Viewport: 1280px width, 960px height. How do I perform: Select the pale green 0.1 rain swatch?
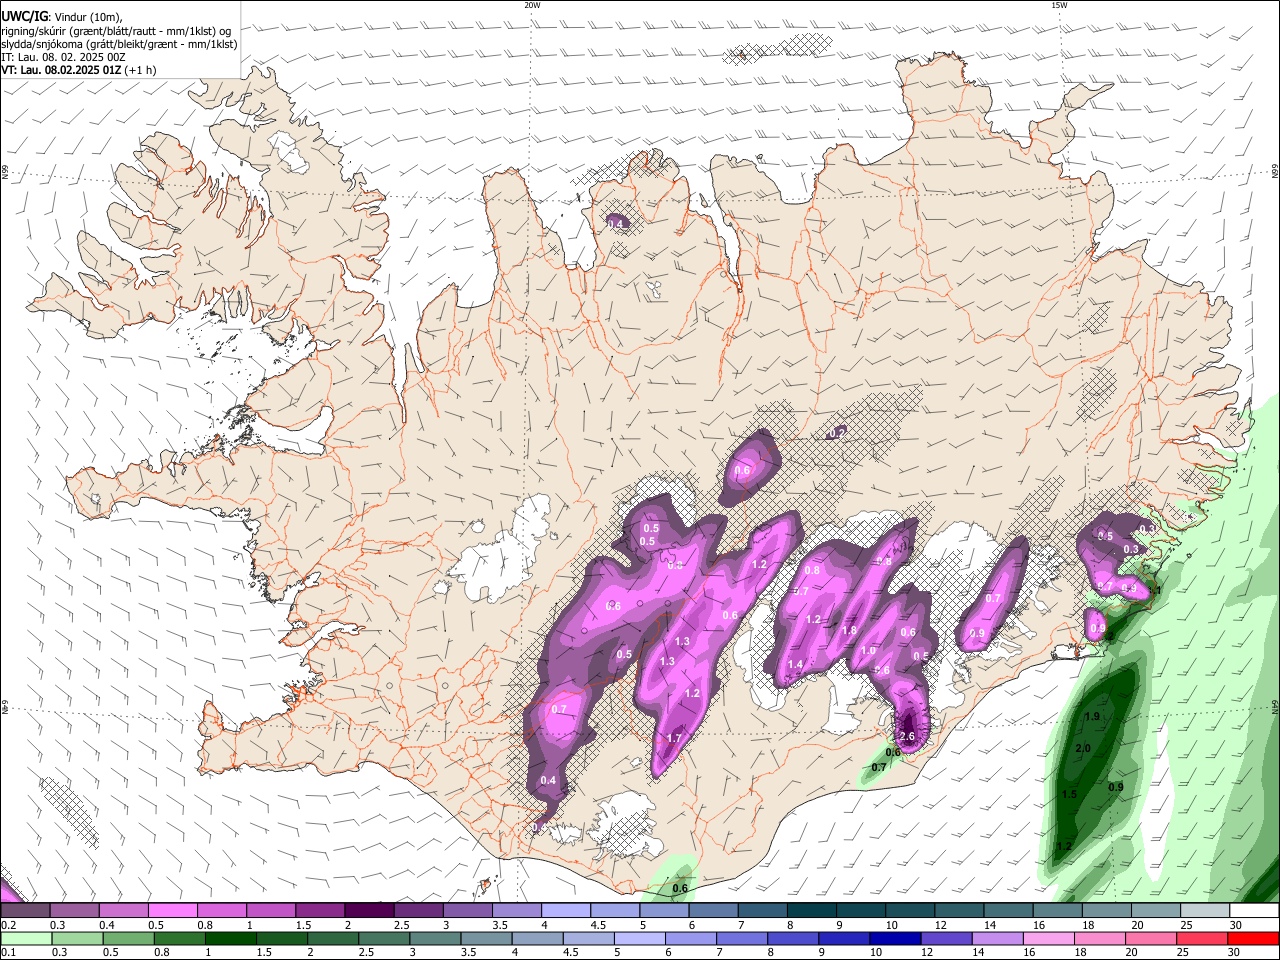26,938
